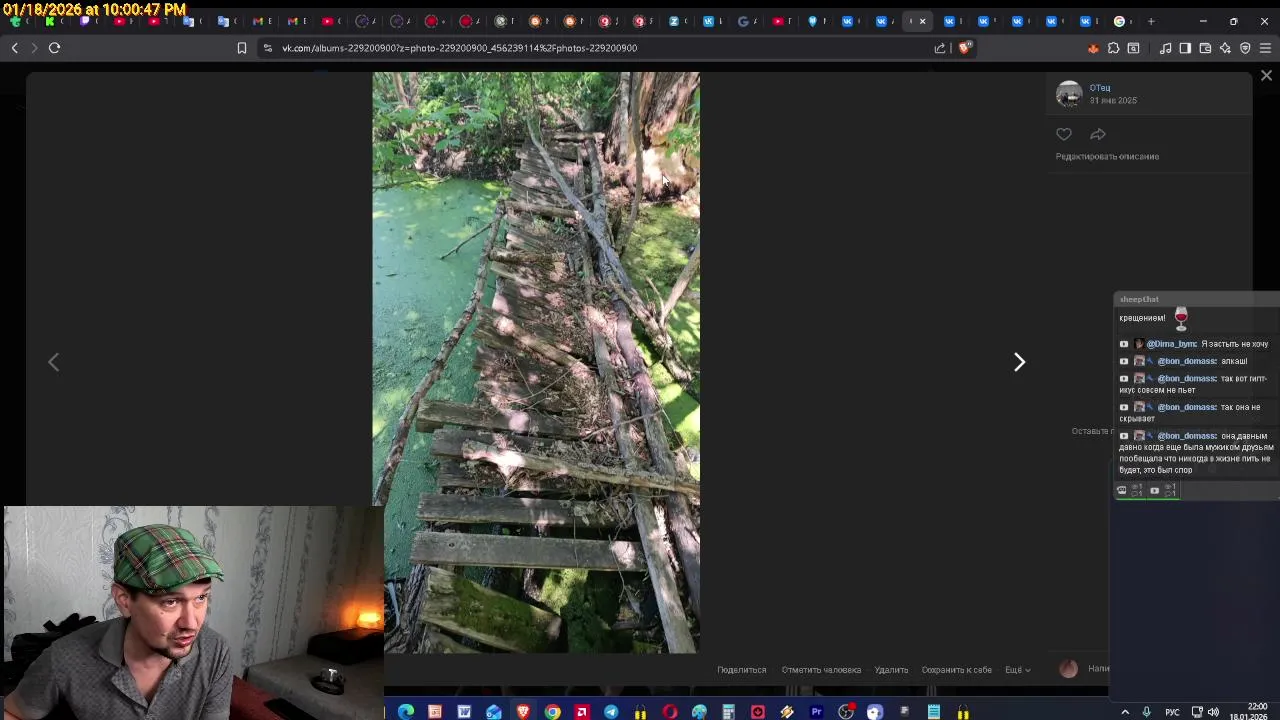Open Premiere Pro from the taskbar

pos(817,712)
